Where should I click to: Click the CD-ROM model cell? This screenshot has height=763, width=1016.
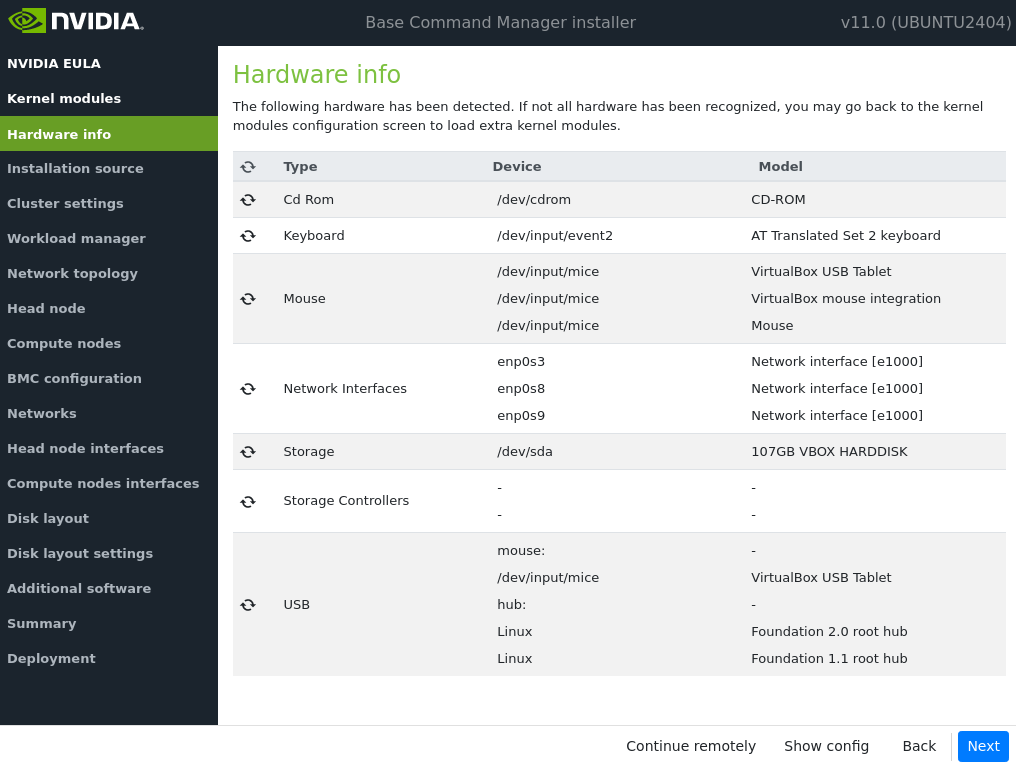point(778,199)
